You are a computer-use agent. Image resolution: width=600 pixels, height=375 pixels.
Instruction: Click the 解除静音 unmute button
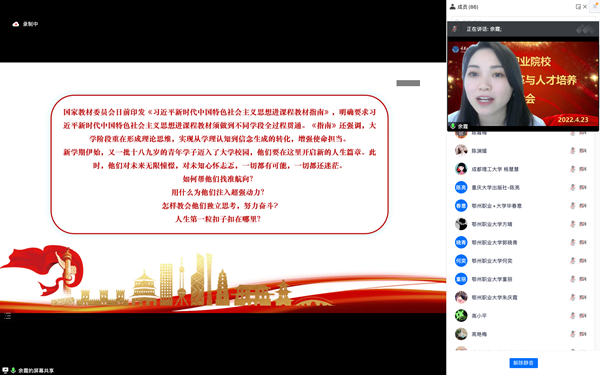pyautogui.click(x=523, y=363)
